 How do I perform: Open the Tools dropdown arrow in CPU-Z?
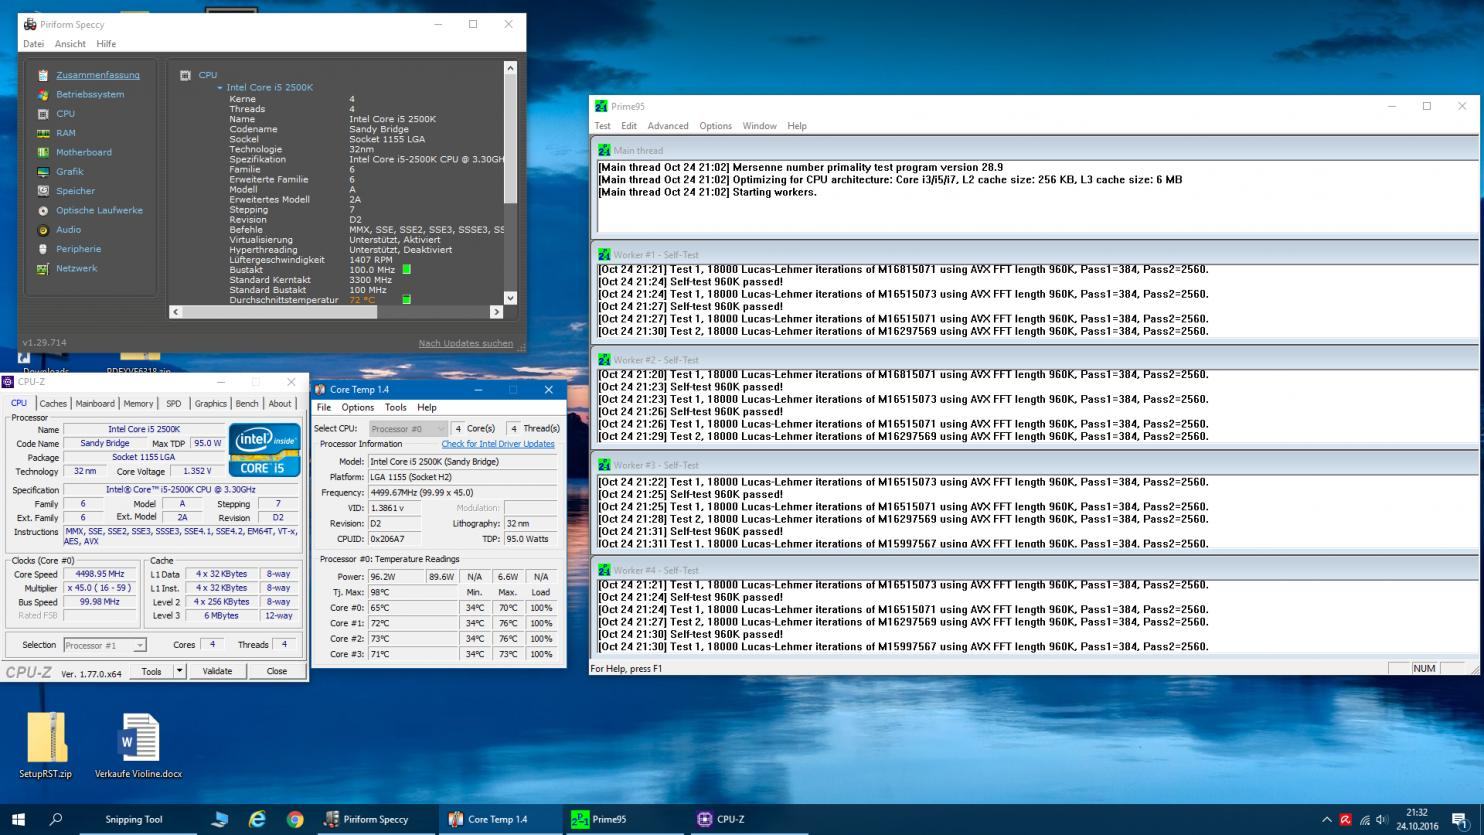[180, 671]
